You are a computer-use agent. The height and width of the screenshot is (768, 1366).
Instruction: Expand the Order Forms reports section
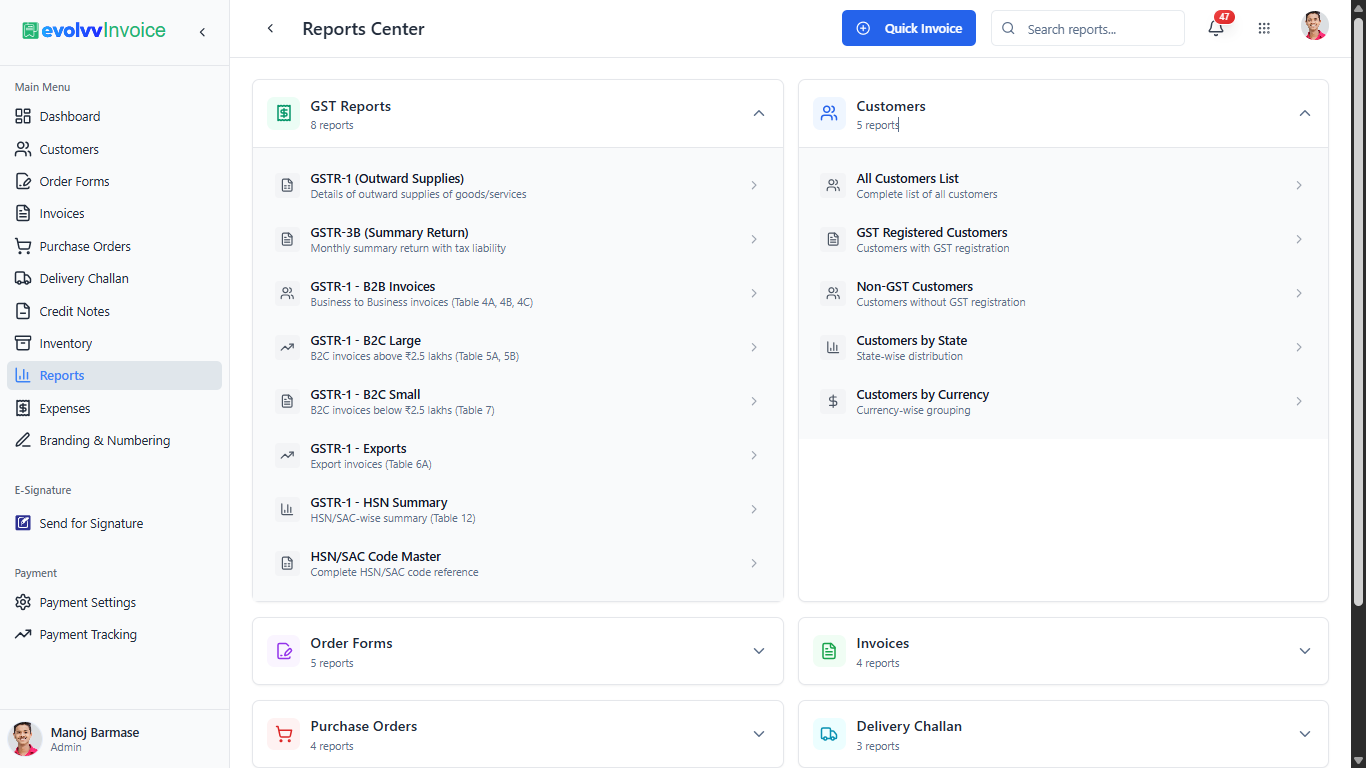[759, 651]
